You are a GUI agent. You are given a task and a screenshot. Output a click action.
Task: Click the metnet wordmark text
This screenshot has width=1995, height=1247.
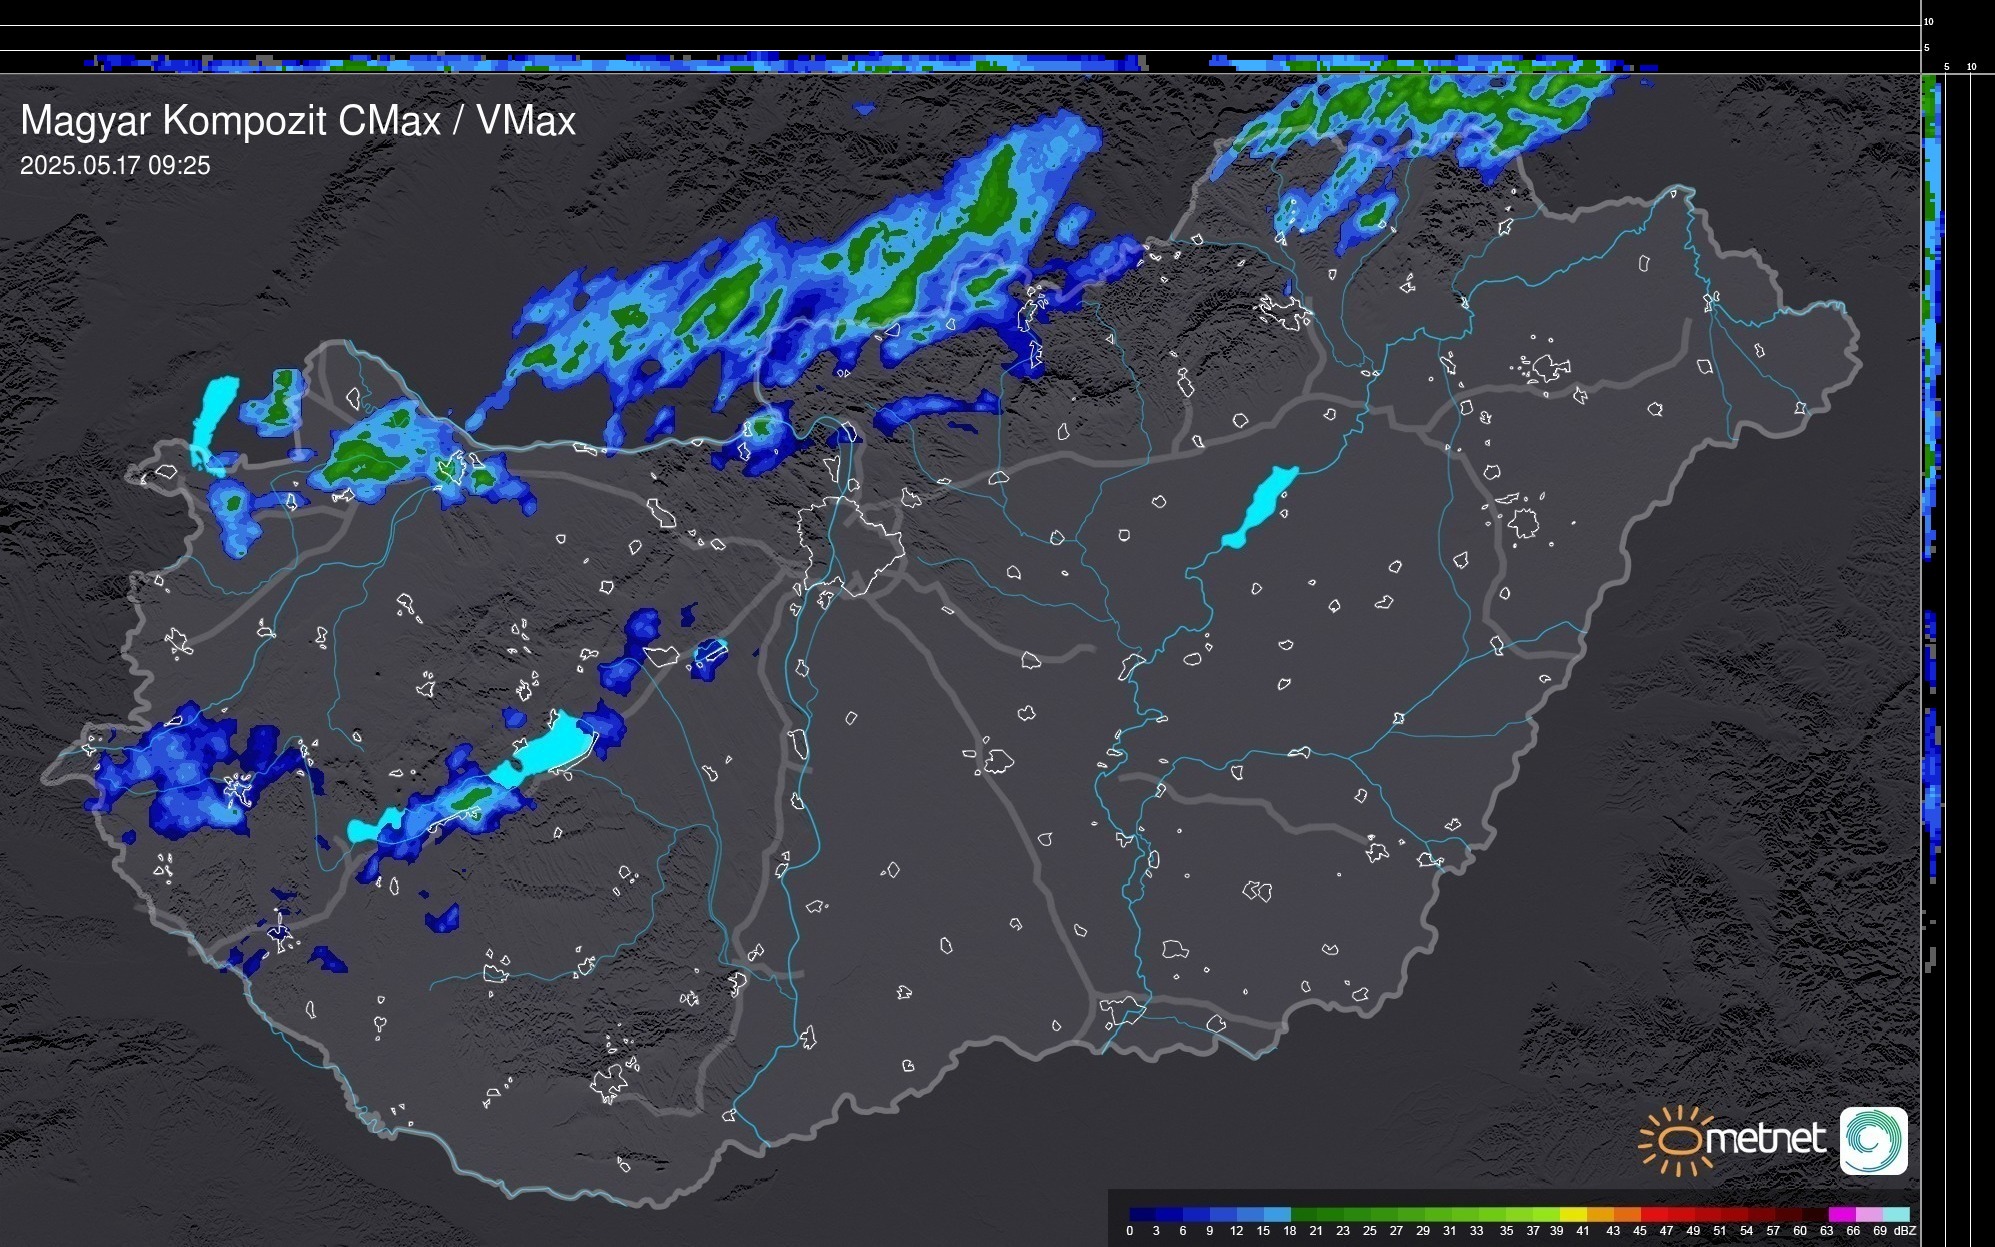1765,1139
